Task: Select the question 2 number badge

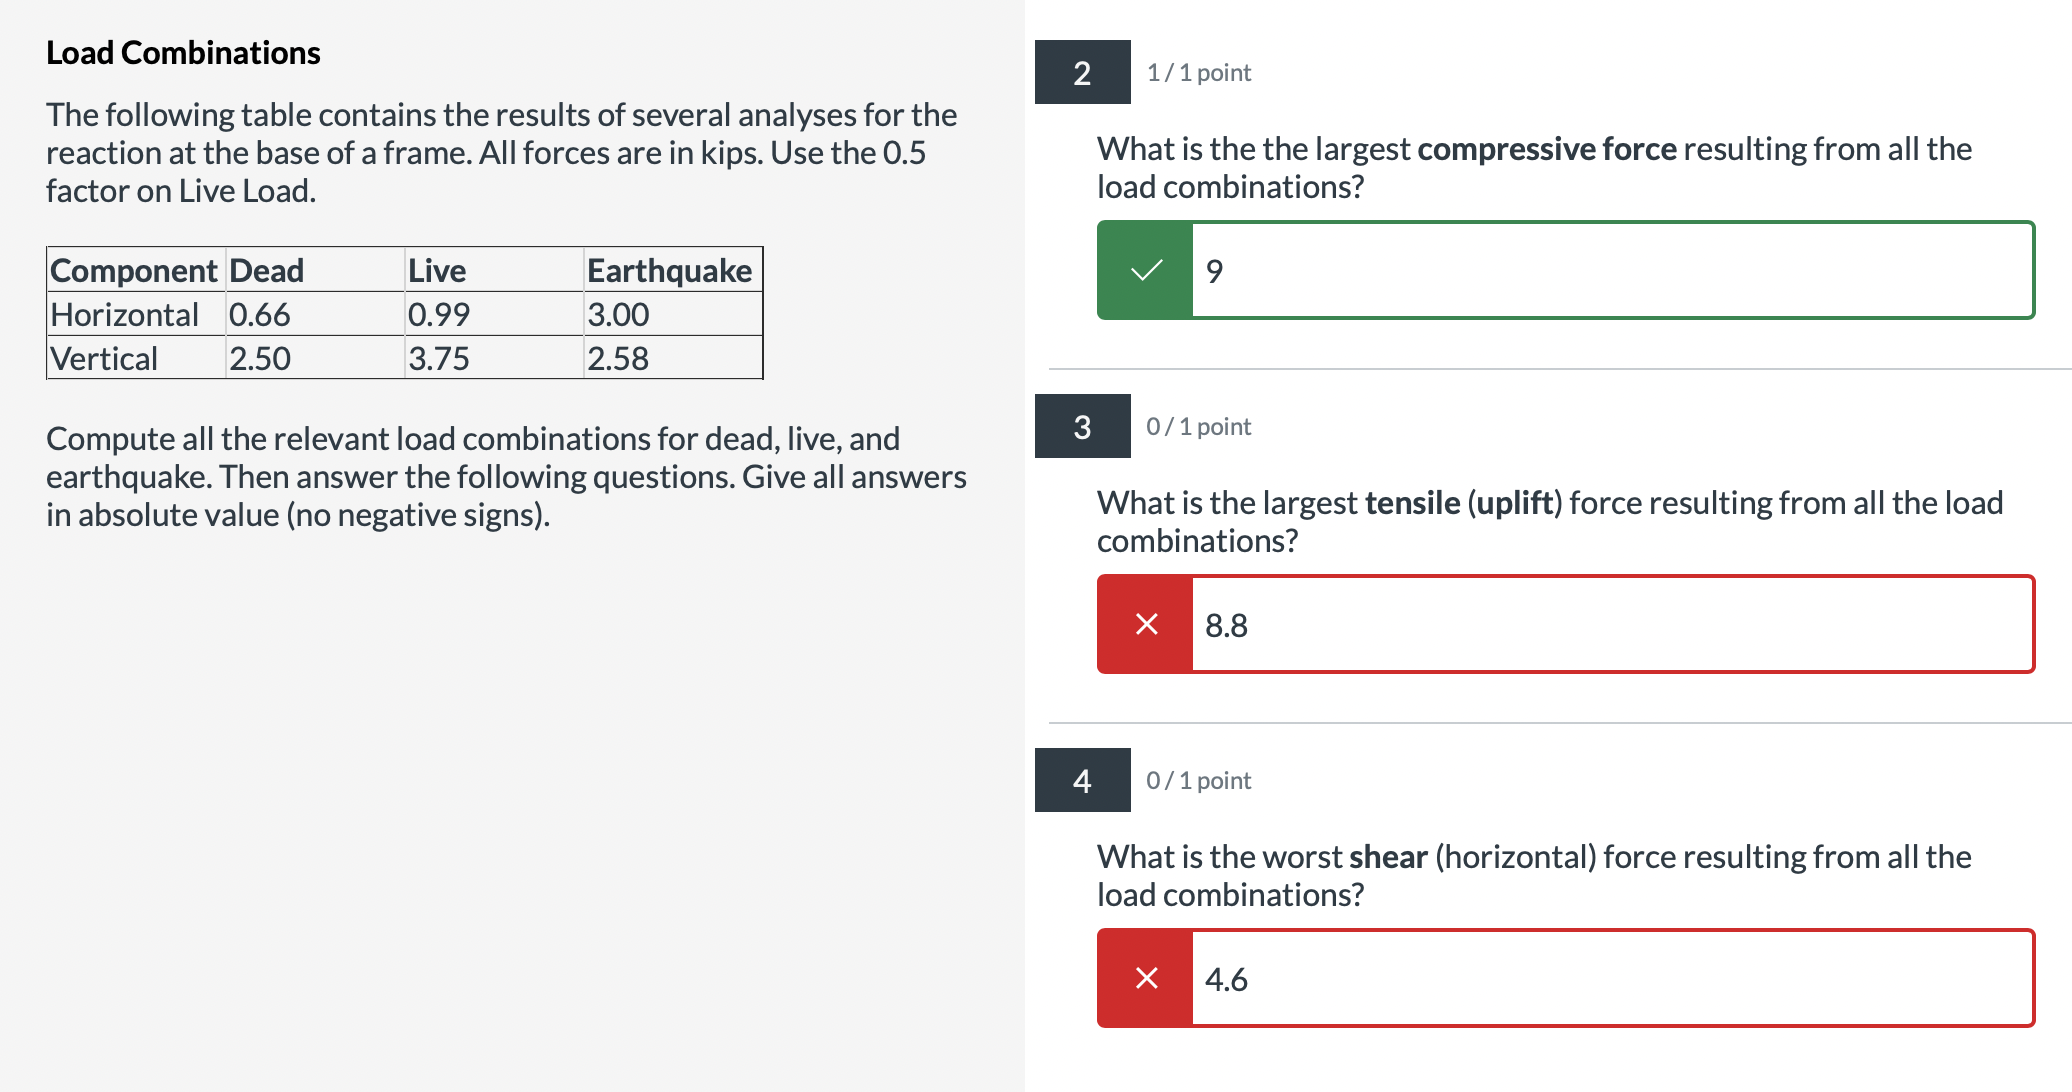Action: click(1081, 72)
